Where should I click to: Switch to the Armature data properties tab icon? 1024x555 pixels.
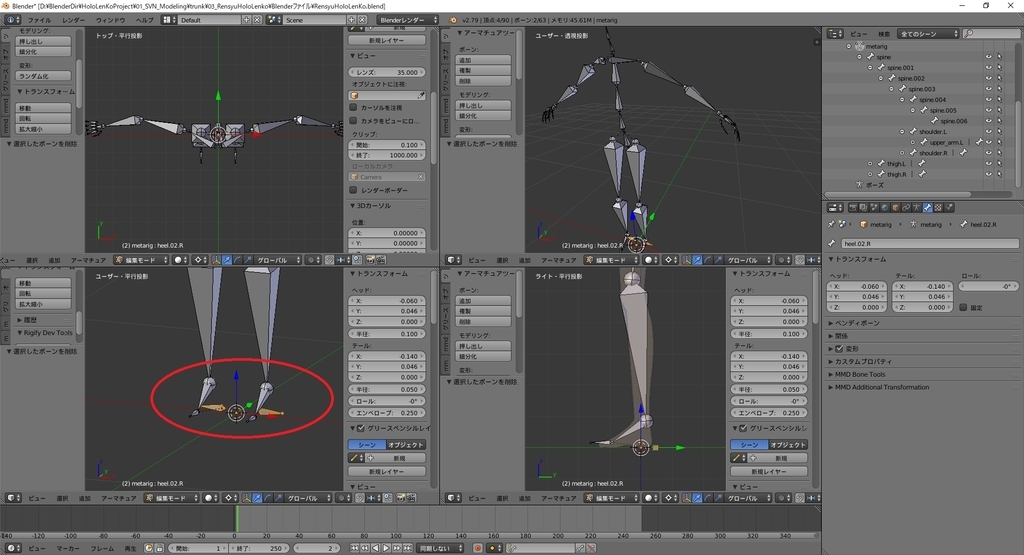(x=917, y=208)
